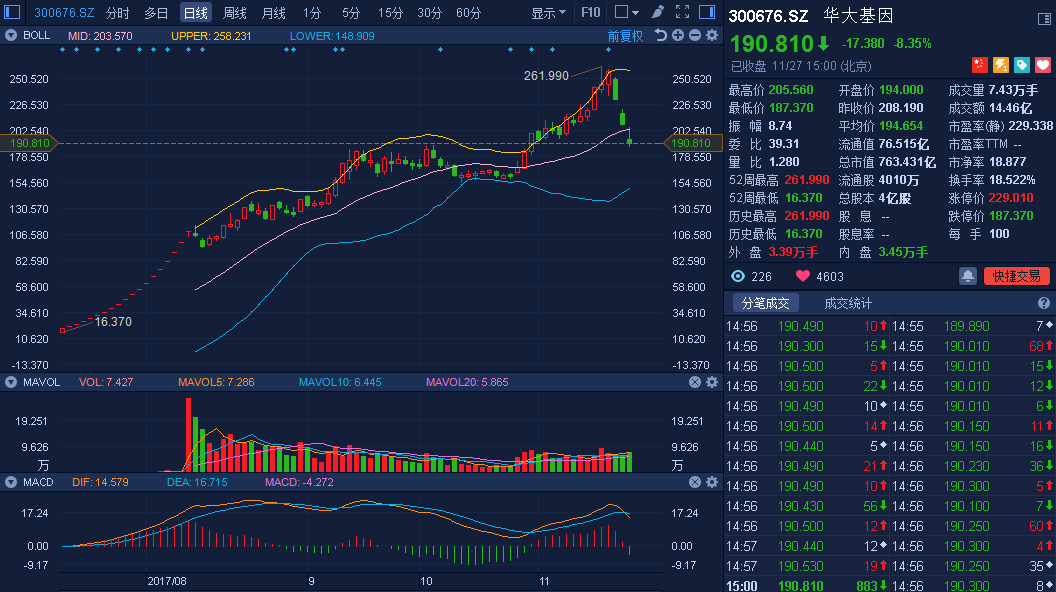This screenshot has width=1056, height=592.
Task: Close the MACD indicator panel
Action: click(695, 482)
